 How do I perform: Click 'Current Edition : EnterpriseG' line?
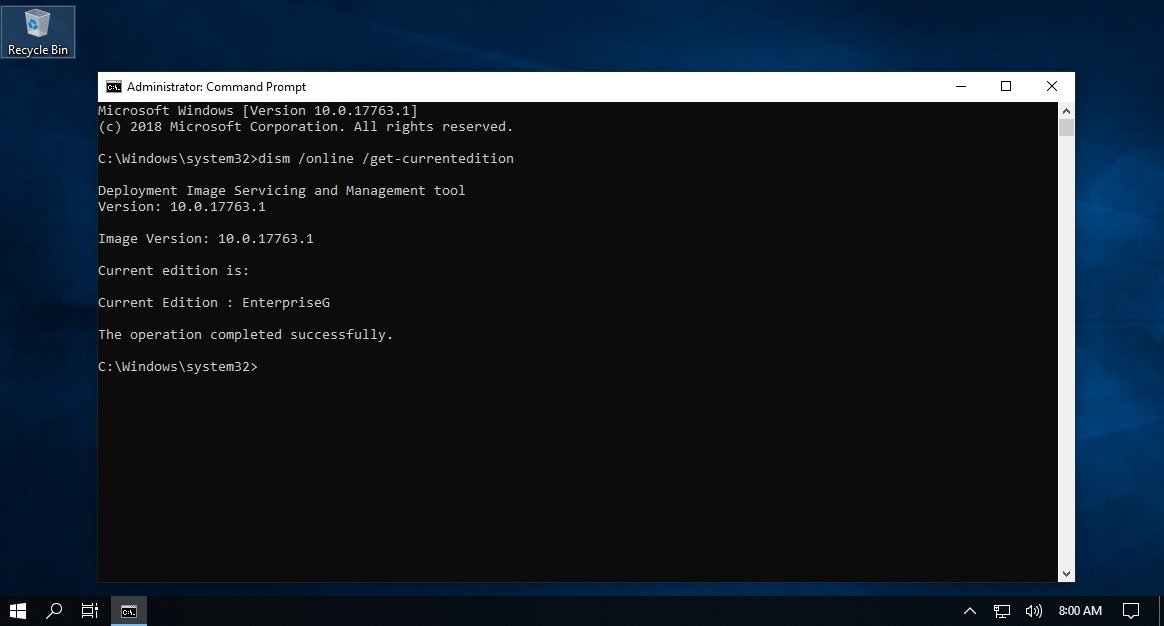click(214, 302)
